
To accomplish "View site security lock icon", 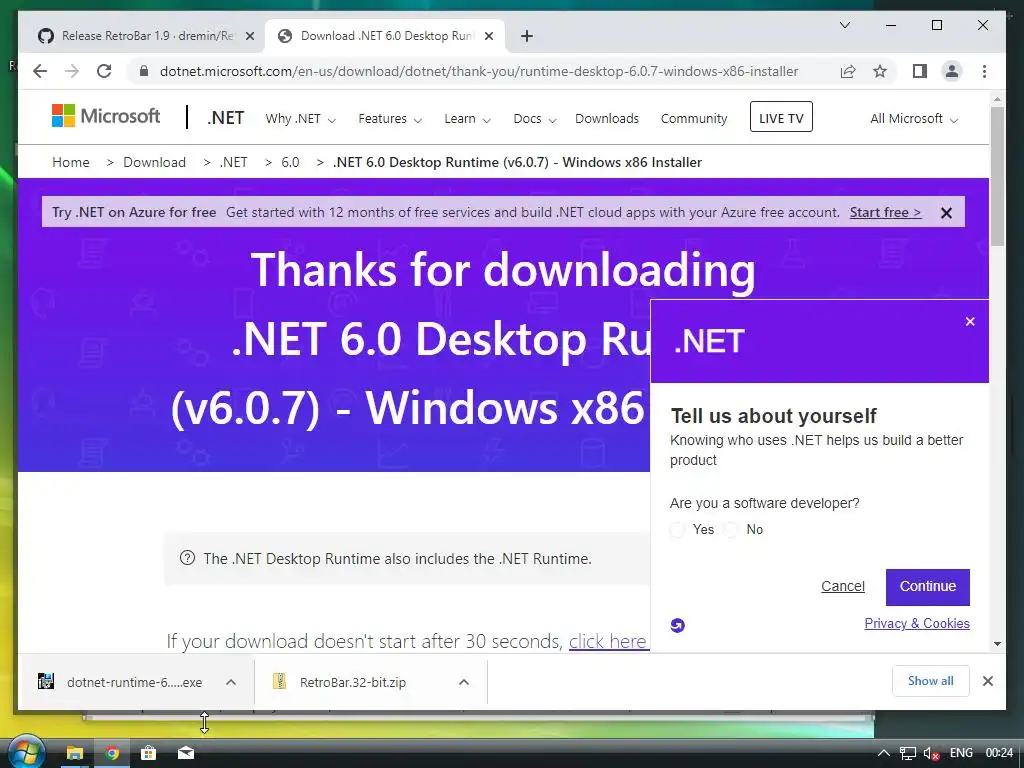I will pyautogui.click(x=144, y=71).
